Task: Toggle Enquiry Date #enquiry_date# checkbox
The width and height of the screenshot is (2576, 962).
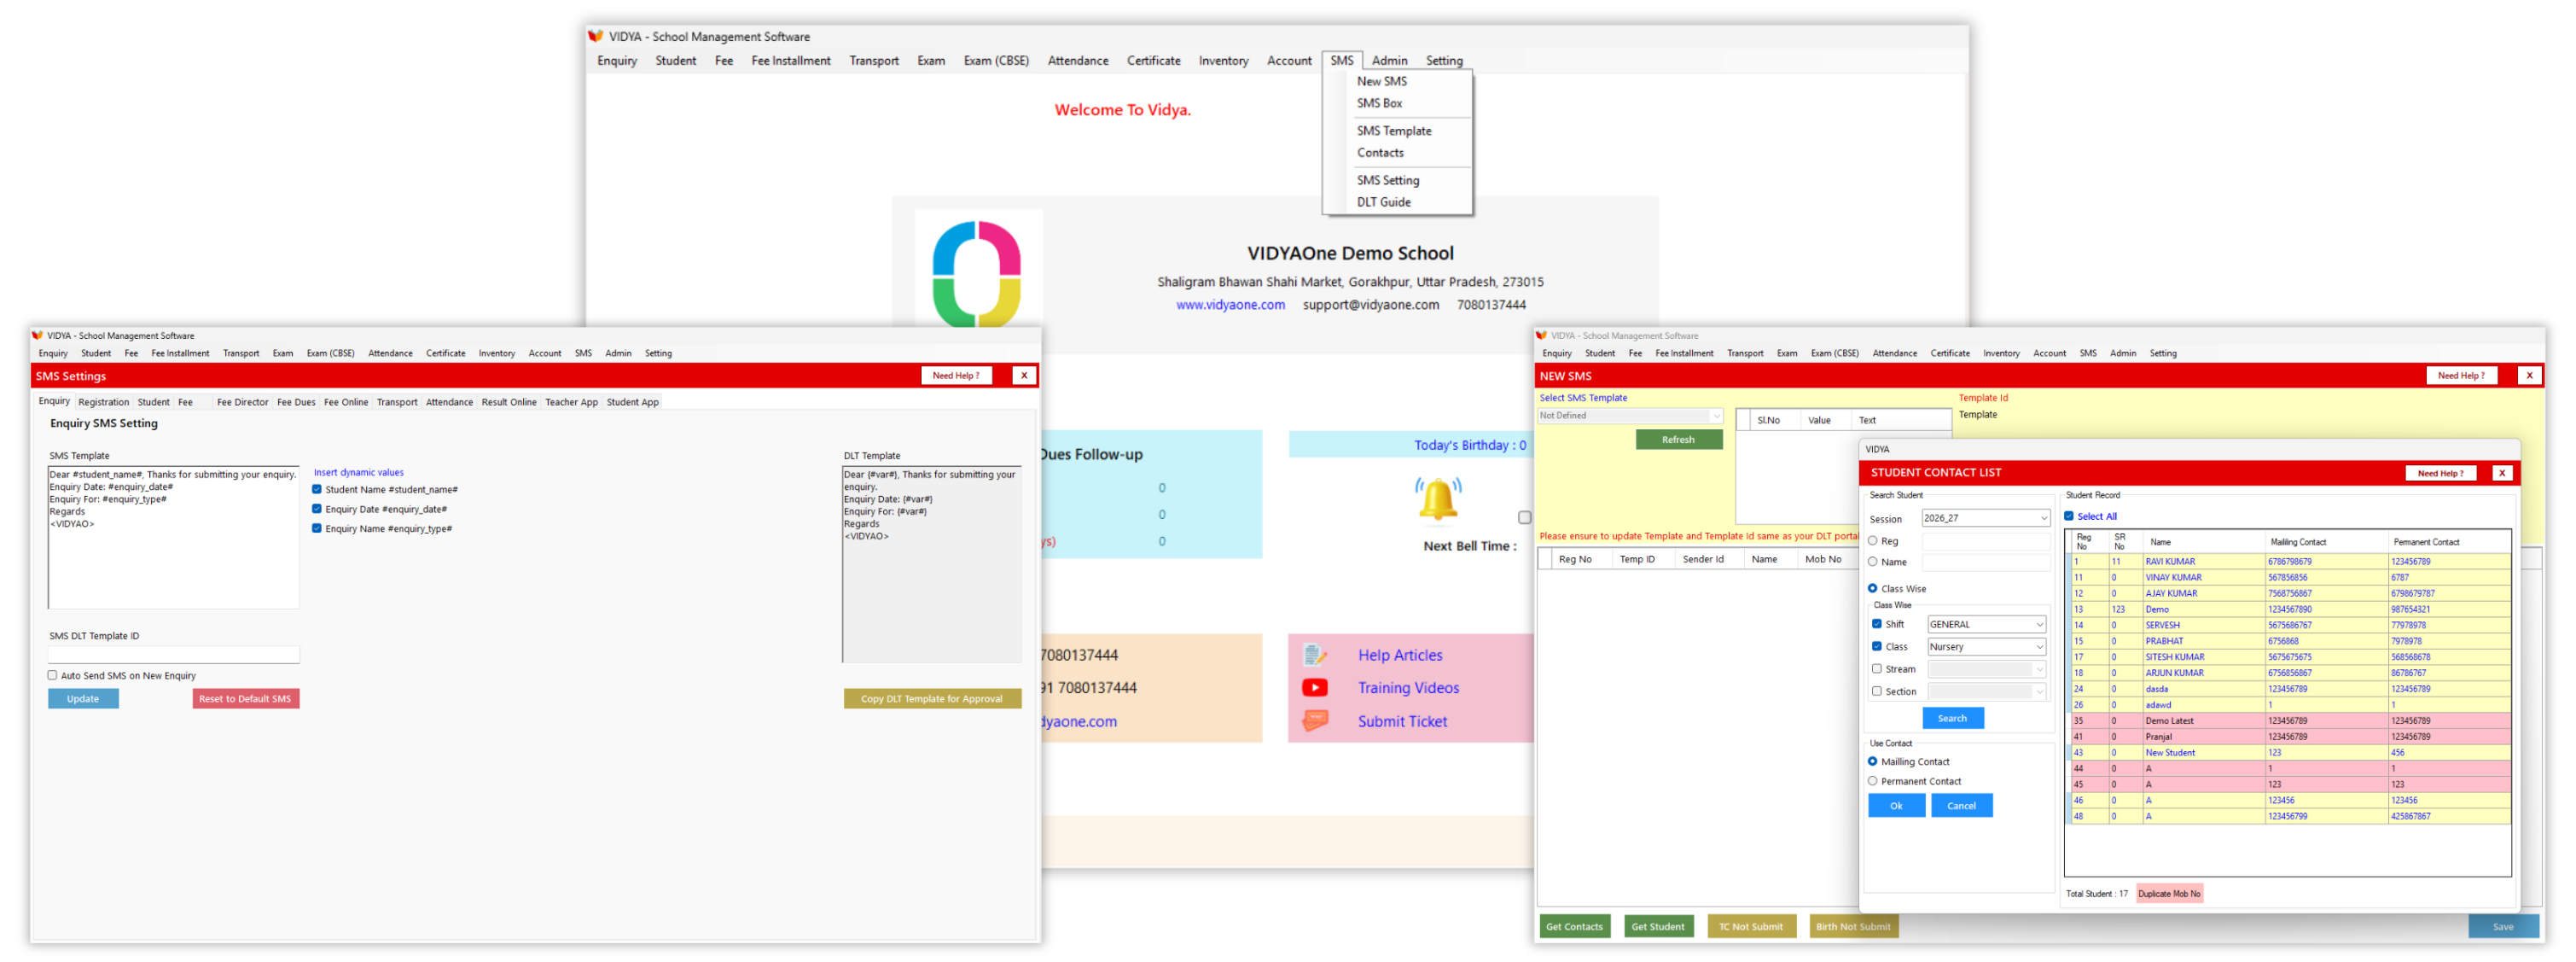Action: (317, 509)
